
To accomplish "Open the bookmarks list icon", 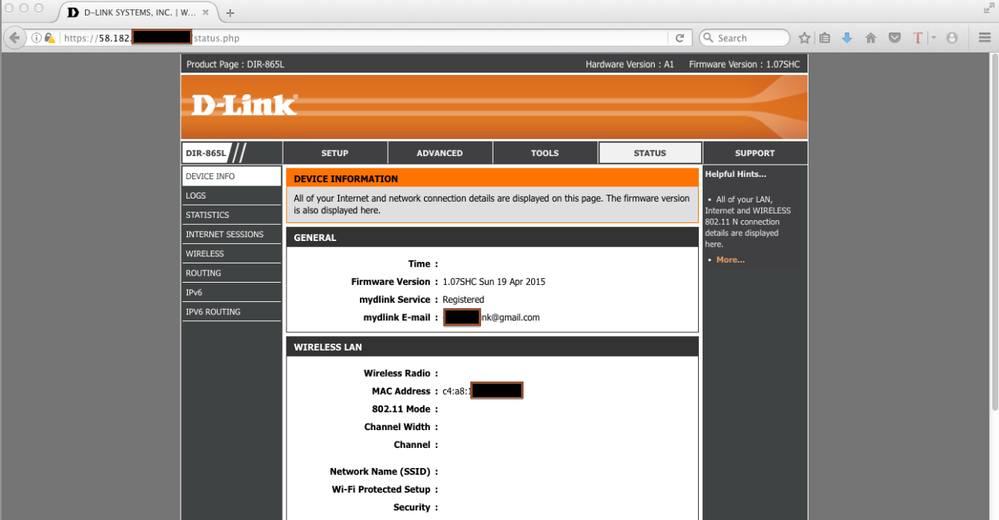I will pyautogui.click(x=824, y=38).
